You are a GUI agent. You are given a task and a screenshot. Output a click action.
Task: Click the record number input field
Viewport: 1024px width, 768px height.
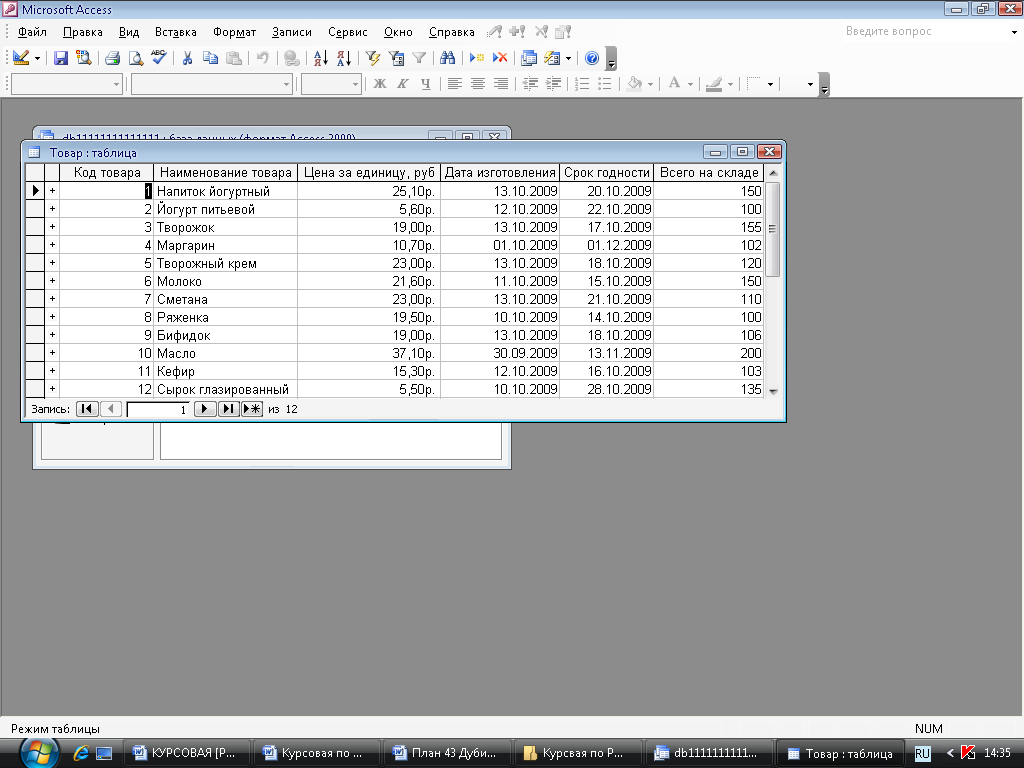pyautogui.click(x=158, y=409)
